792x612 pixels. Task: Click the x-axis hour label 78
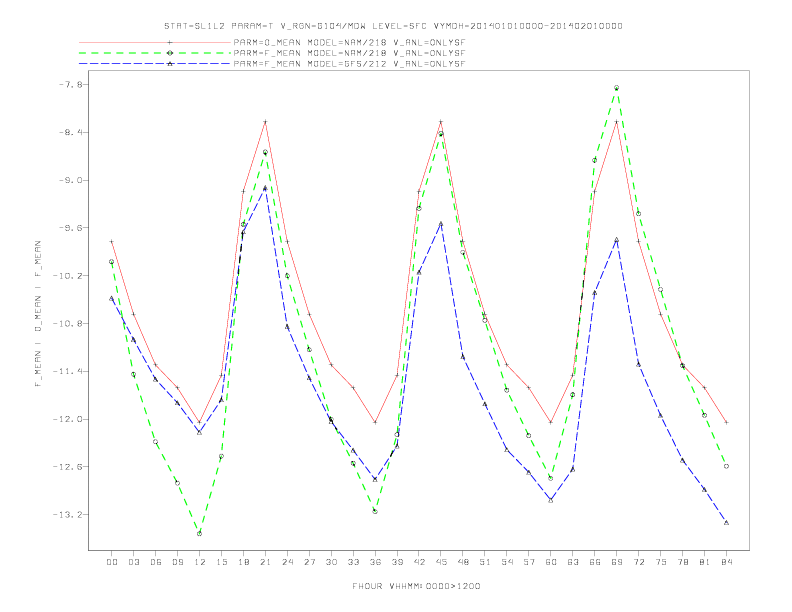[682, 562]
